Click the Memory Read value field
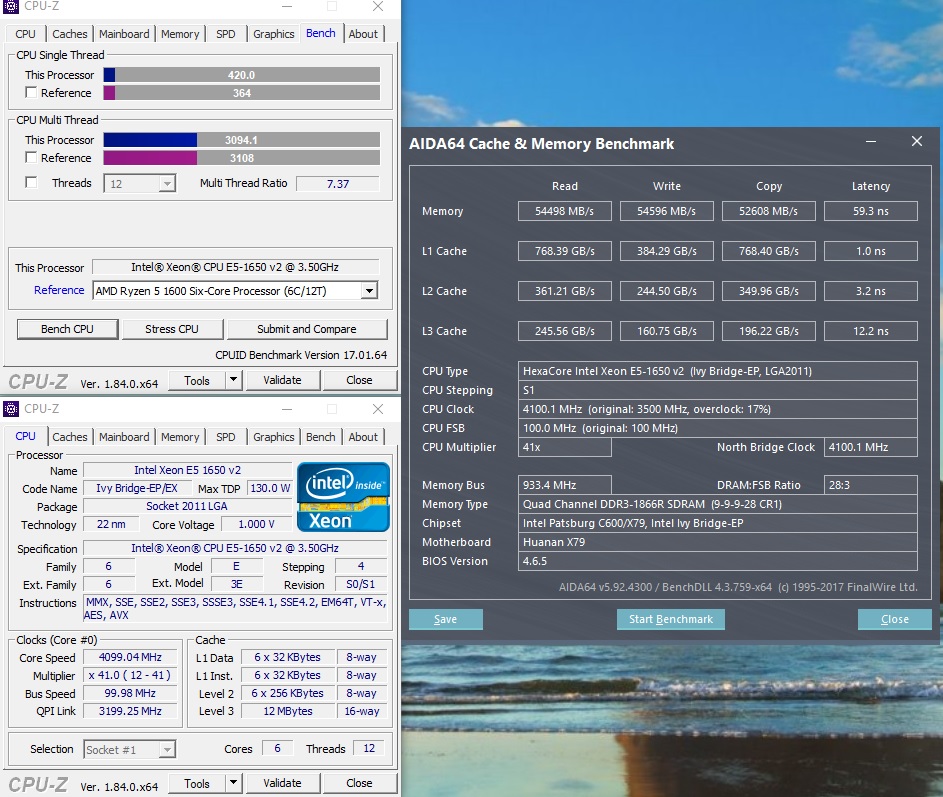The height and width of the screenshot is (797, 943). coord(565,211)
